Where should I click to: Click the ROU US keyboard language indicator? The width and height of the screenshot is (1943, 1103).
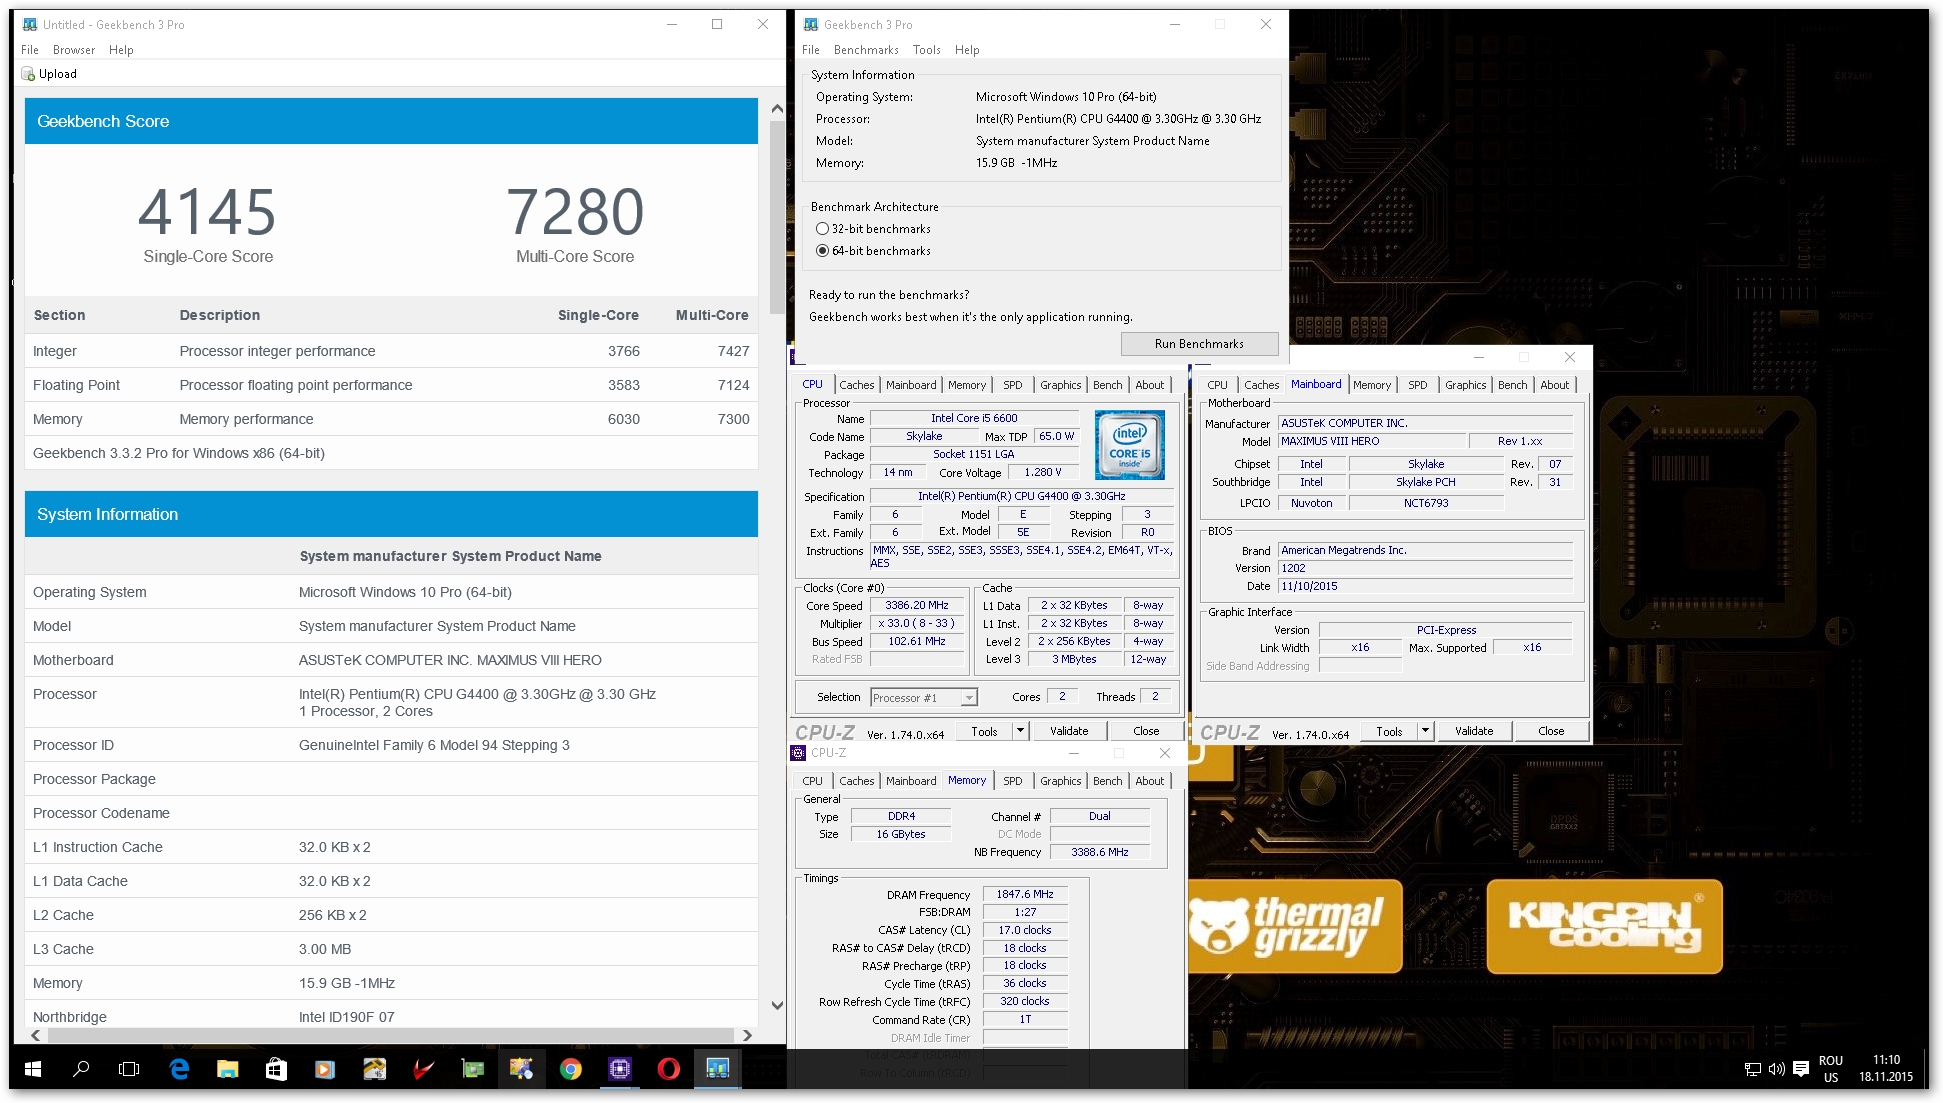pyautogui.click(x=1830, y=1069)
